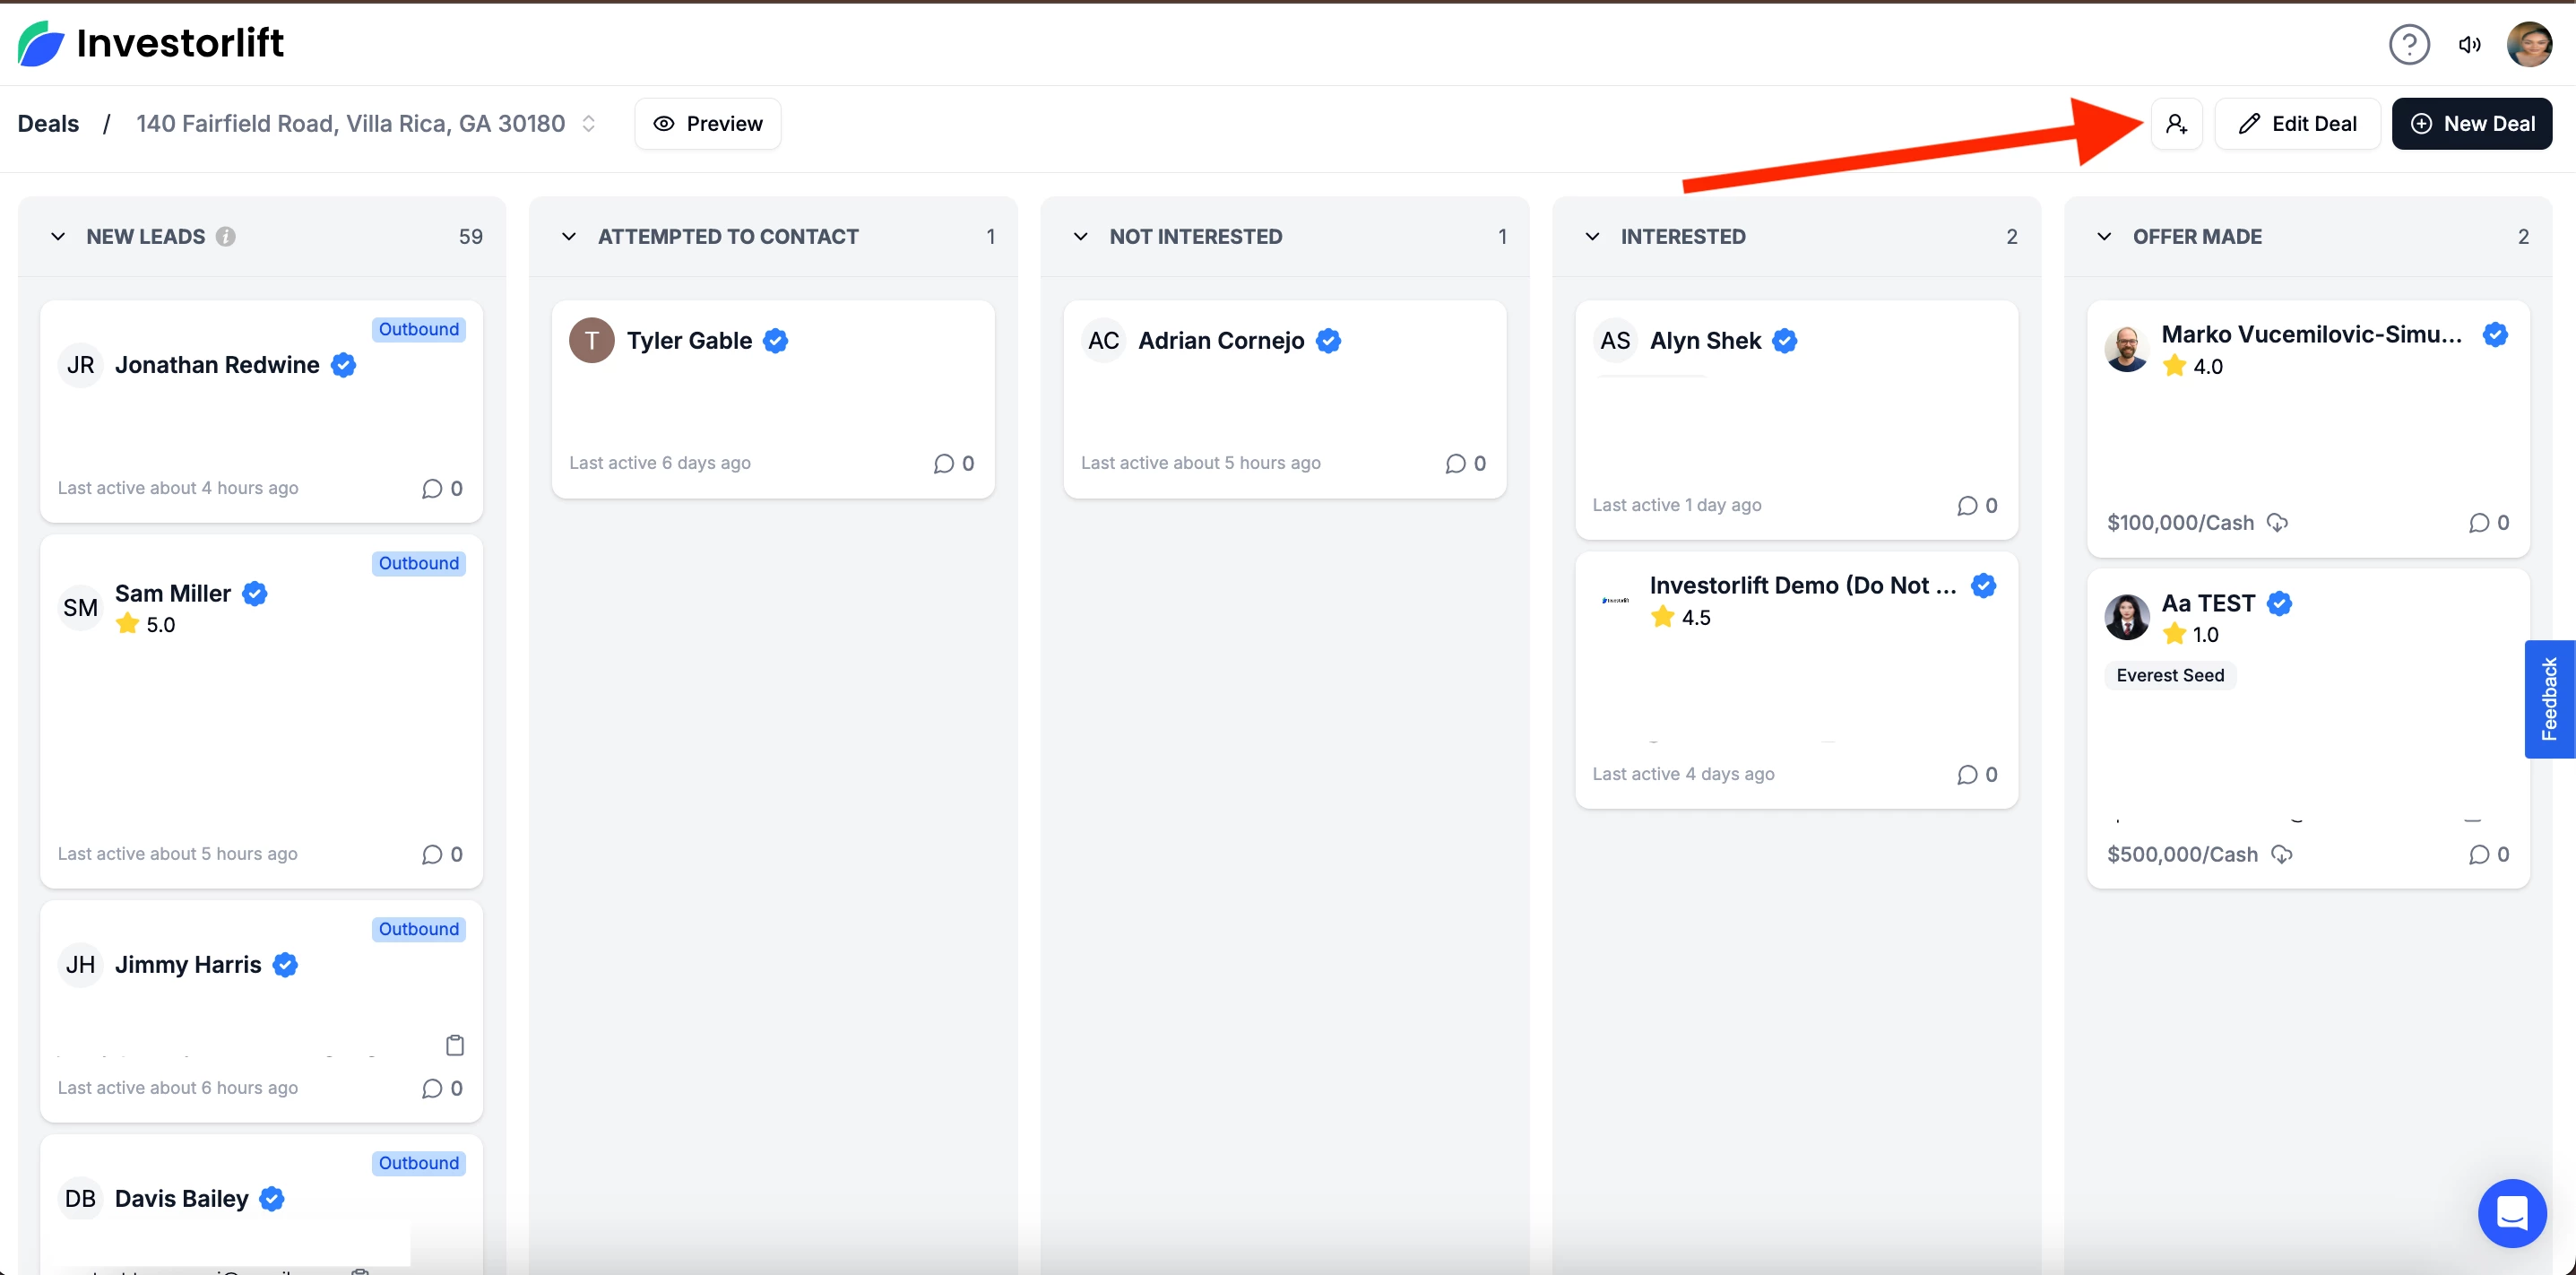Open the help question mark icon

(x=2409, y=44)
